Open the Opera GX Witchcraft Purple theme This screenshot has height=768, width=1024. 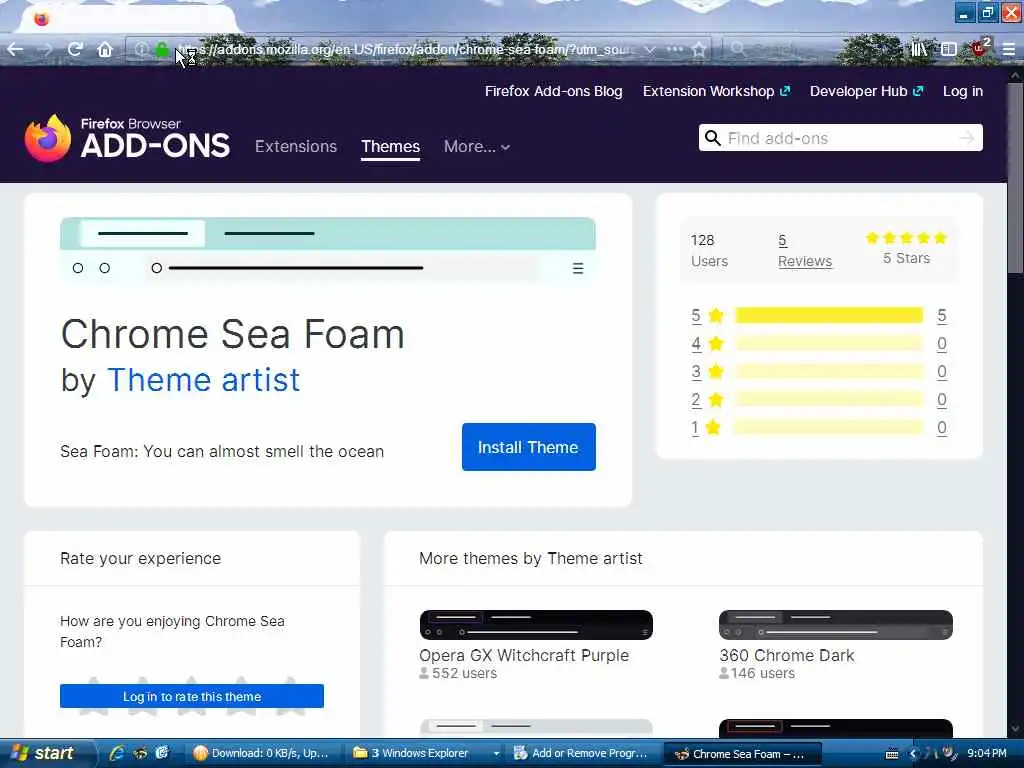point(524,655)
